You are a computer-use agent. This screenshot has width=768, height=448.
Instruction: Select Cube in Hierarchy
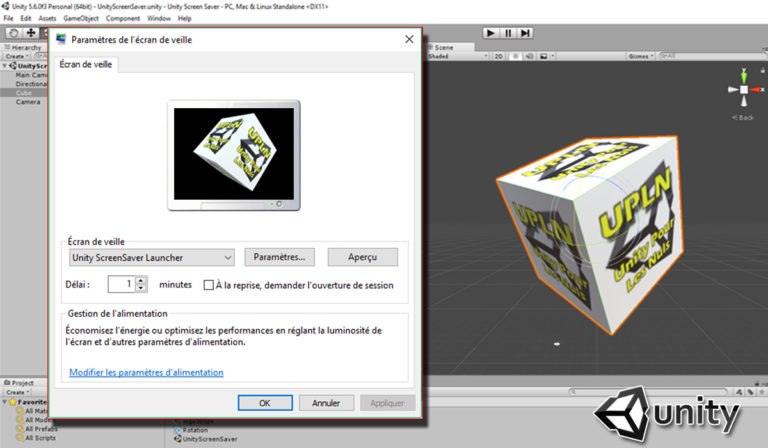tap(24, 93)
